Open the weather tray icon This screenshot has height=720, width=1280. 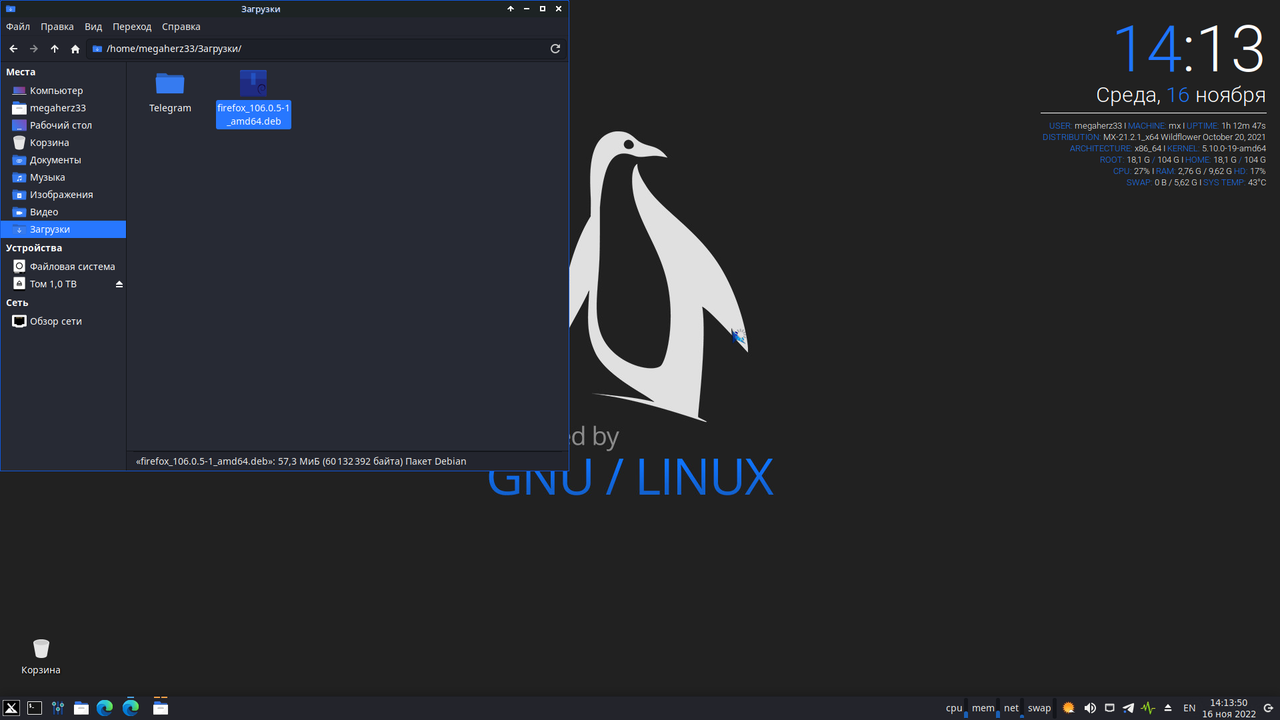coord(1069,708)
